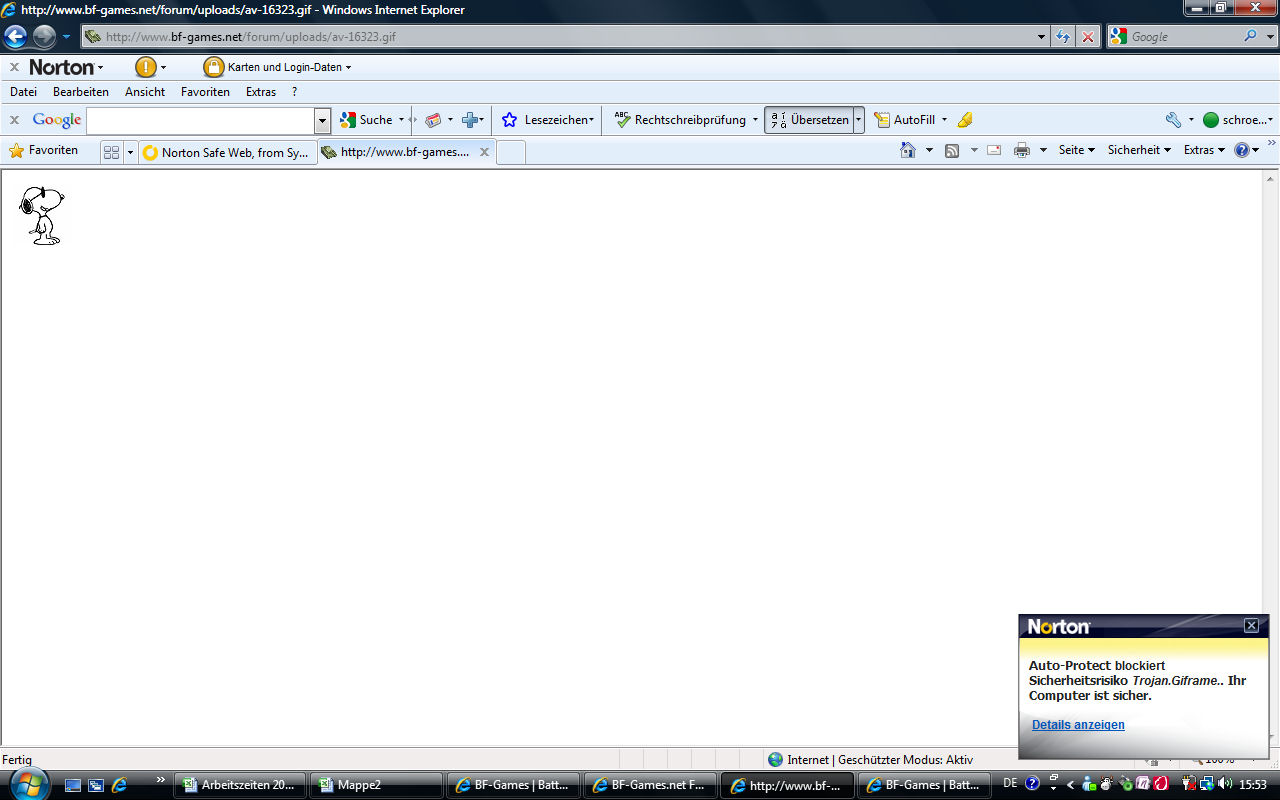Click the browser Forward arrow button

(x=44, y=37)
